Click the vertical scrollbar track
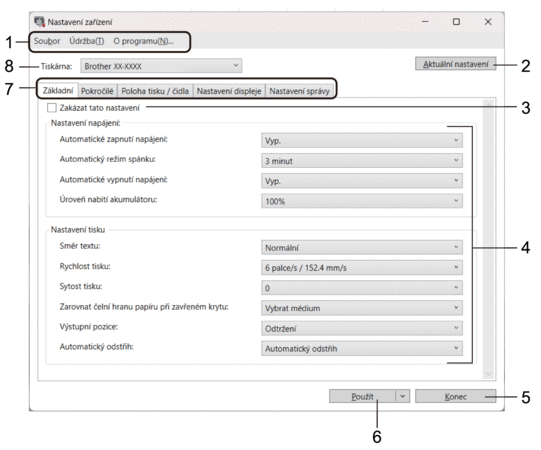This screenshot has height=450, width=541. pos(489,238)
